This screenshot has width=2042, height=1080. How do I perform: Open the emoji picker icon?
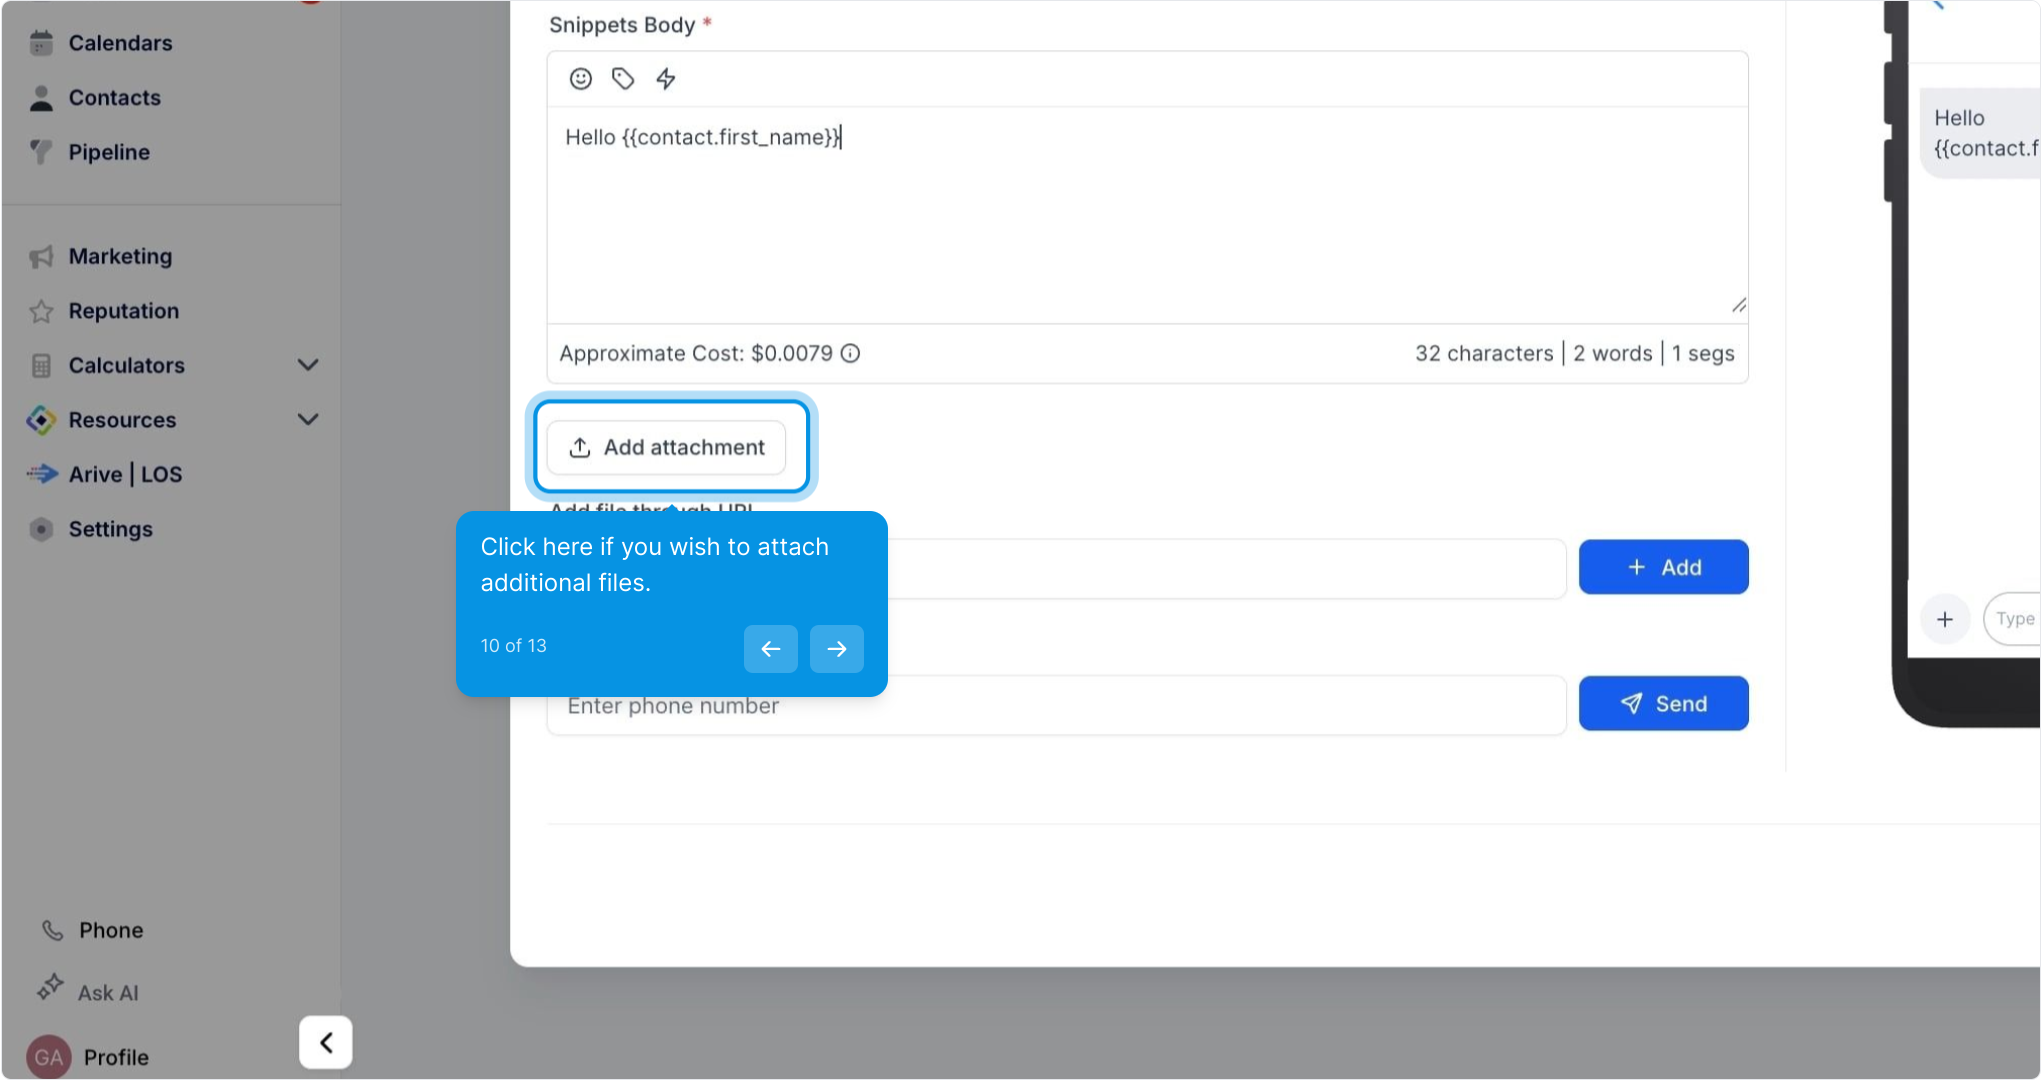[x=580, y=79]
